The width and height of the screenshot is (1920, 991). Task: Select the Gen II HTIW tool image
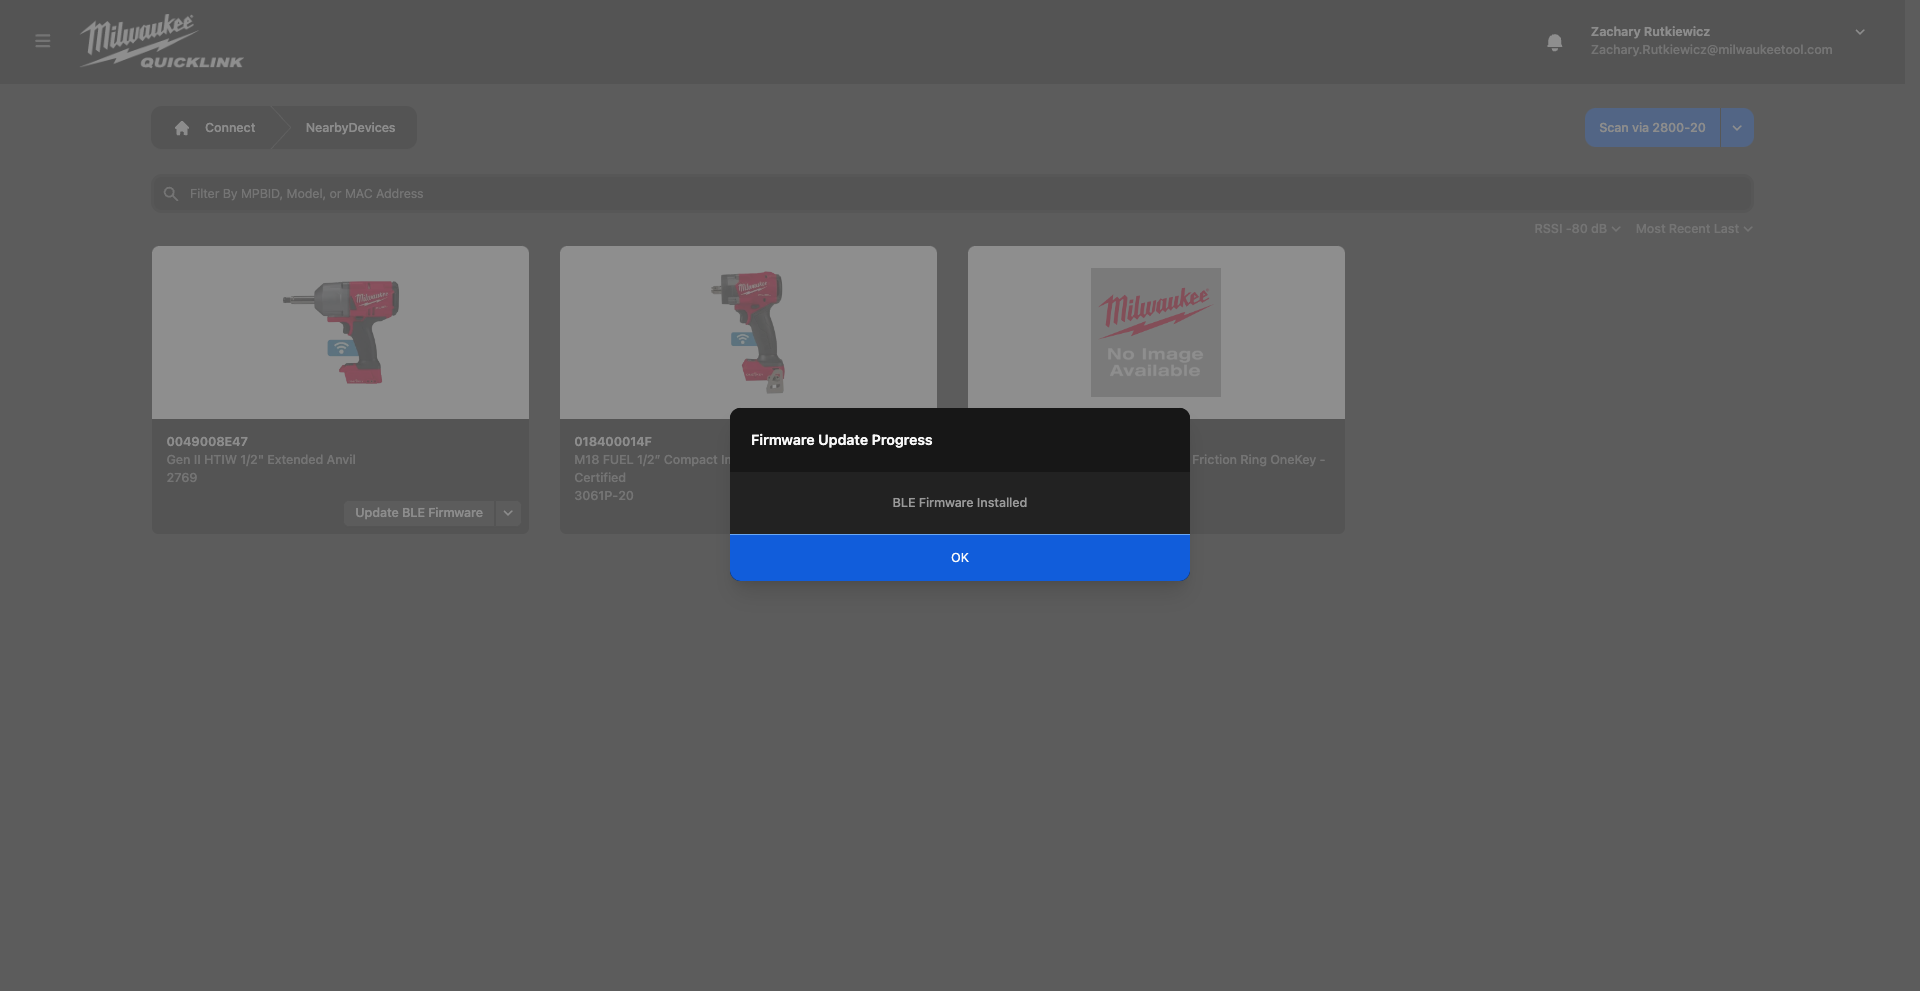coord(341,332)
